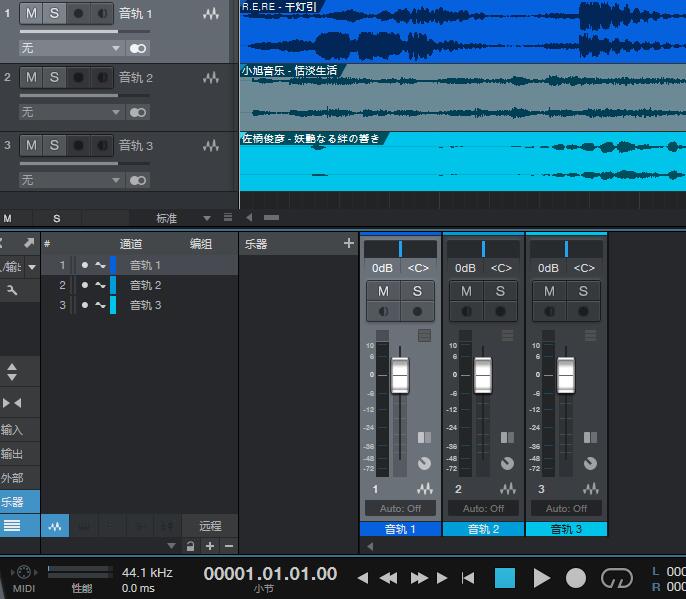Click the up/down arrows icon in mixer sidebar
The width and height of the screenshot is (686, 599).
pos(12,372)
